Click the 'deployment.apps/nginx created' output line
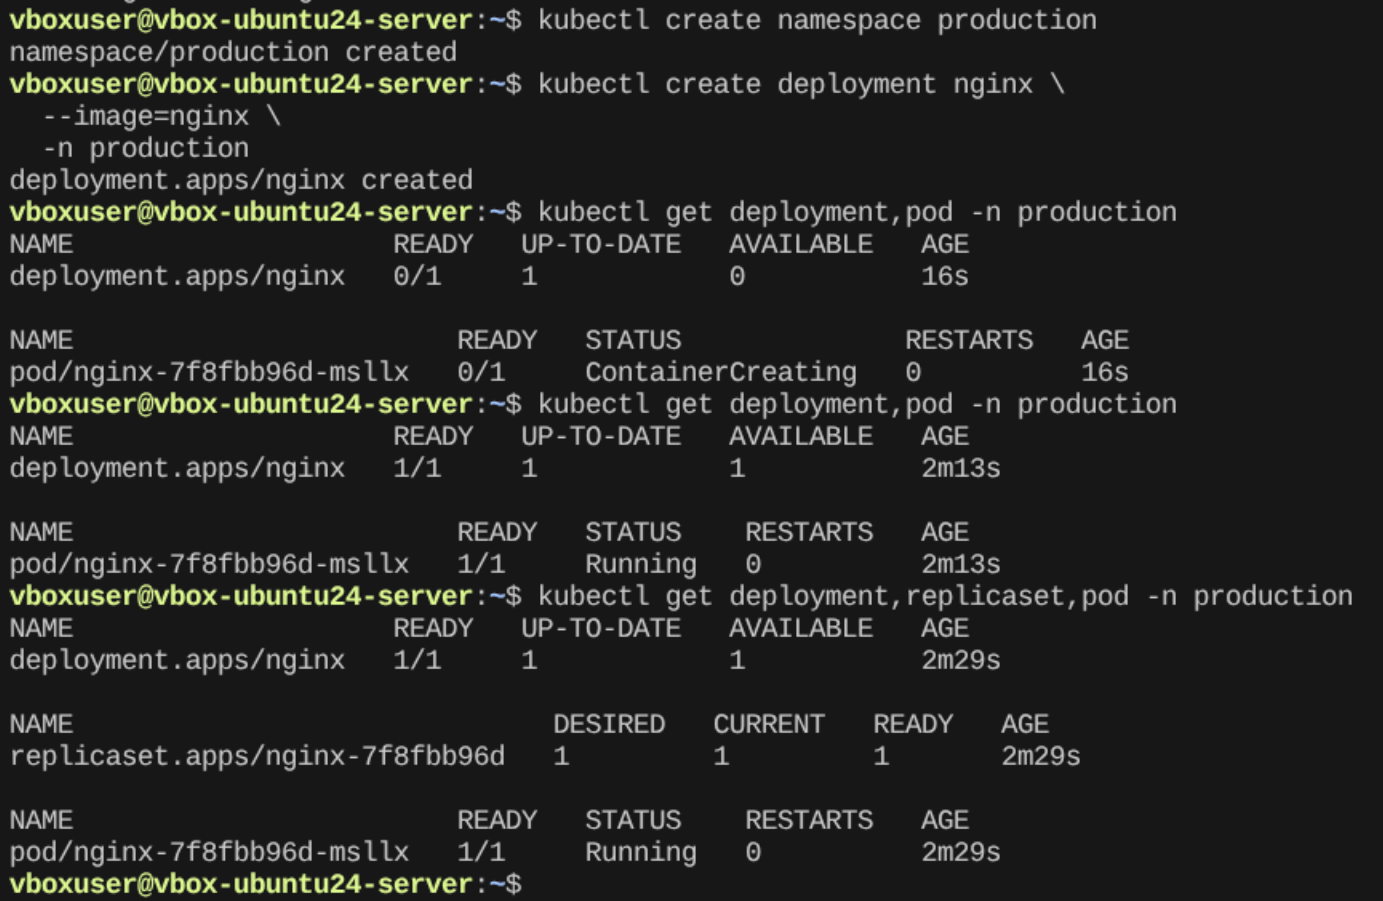 tap(241, 180)
